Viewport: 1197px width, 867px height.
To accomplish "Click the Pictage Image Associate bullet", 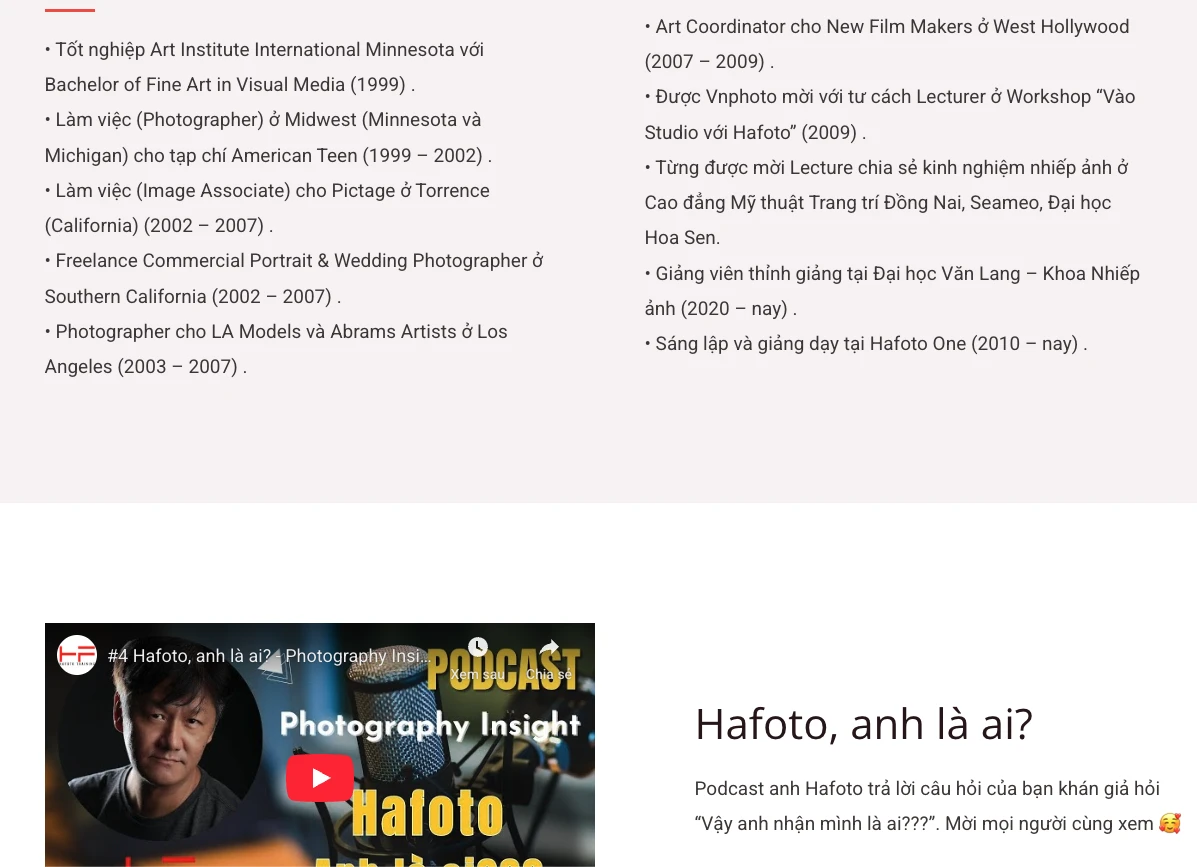I will [266, 208].
